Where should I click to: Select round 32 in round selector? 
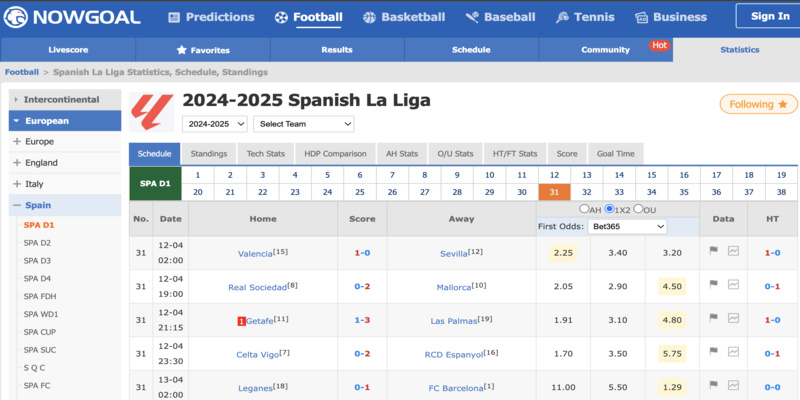point(587,192)
